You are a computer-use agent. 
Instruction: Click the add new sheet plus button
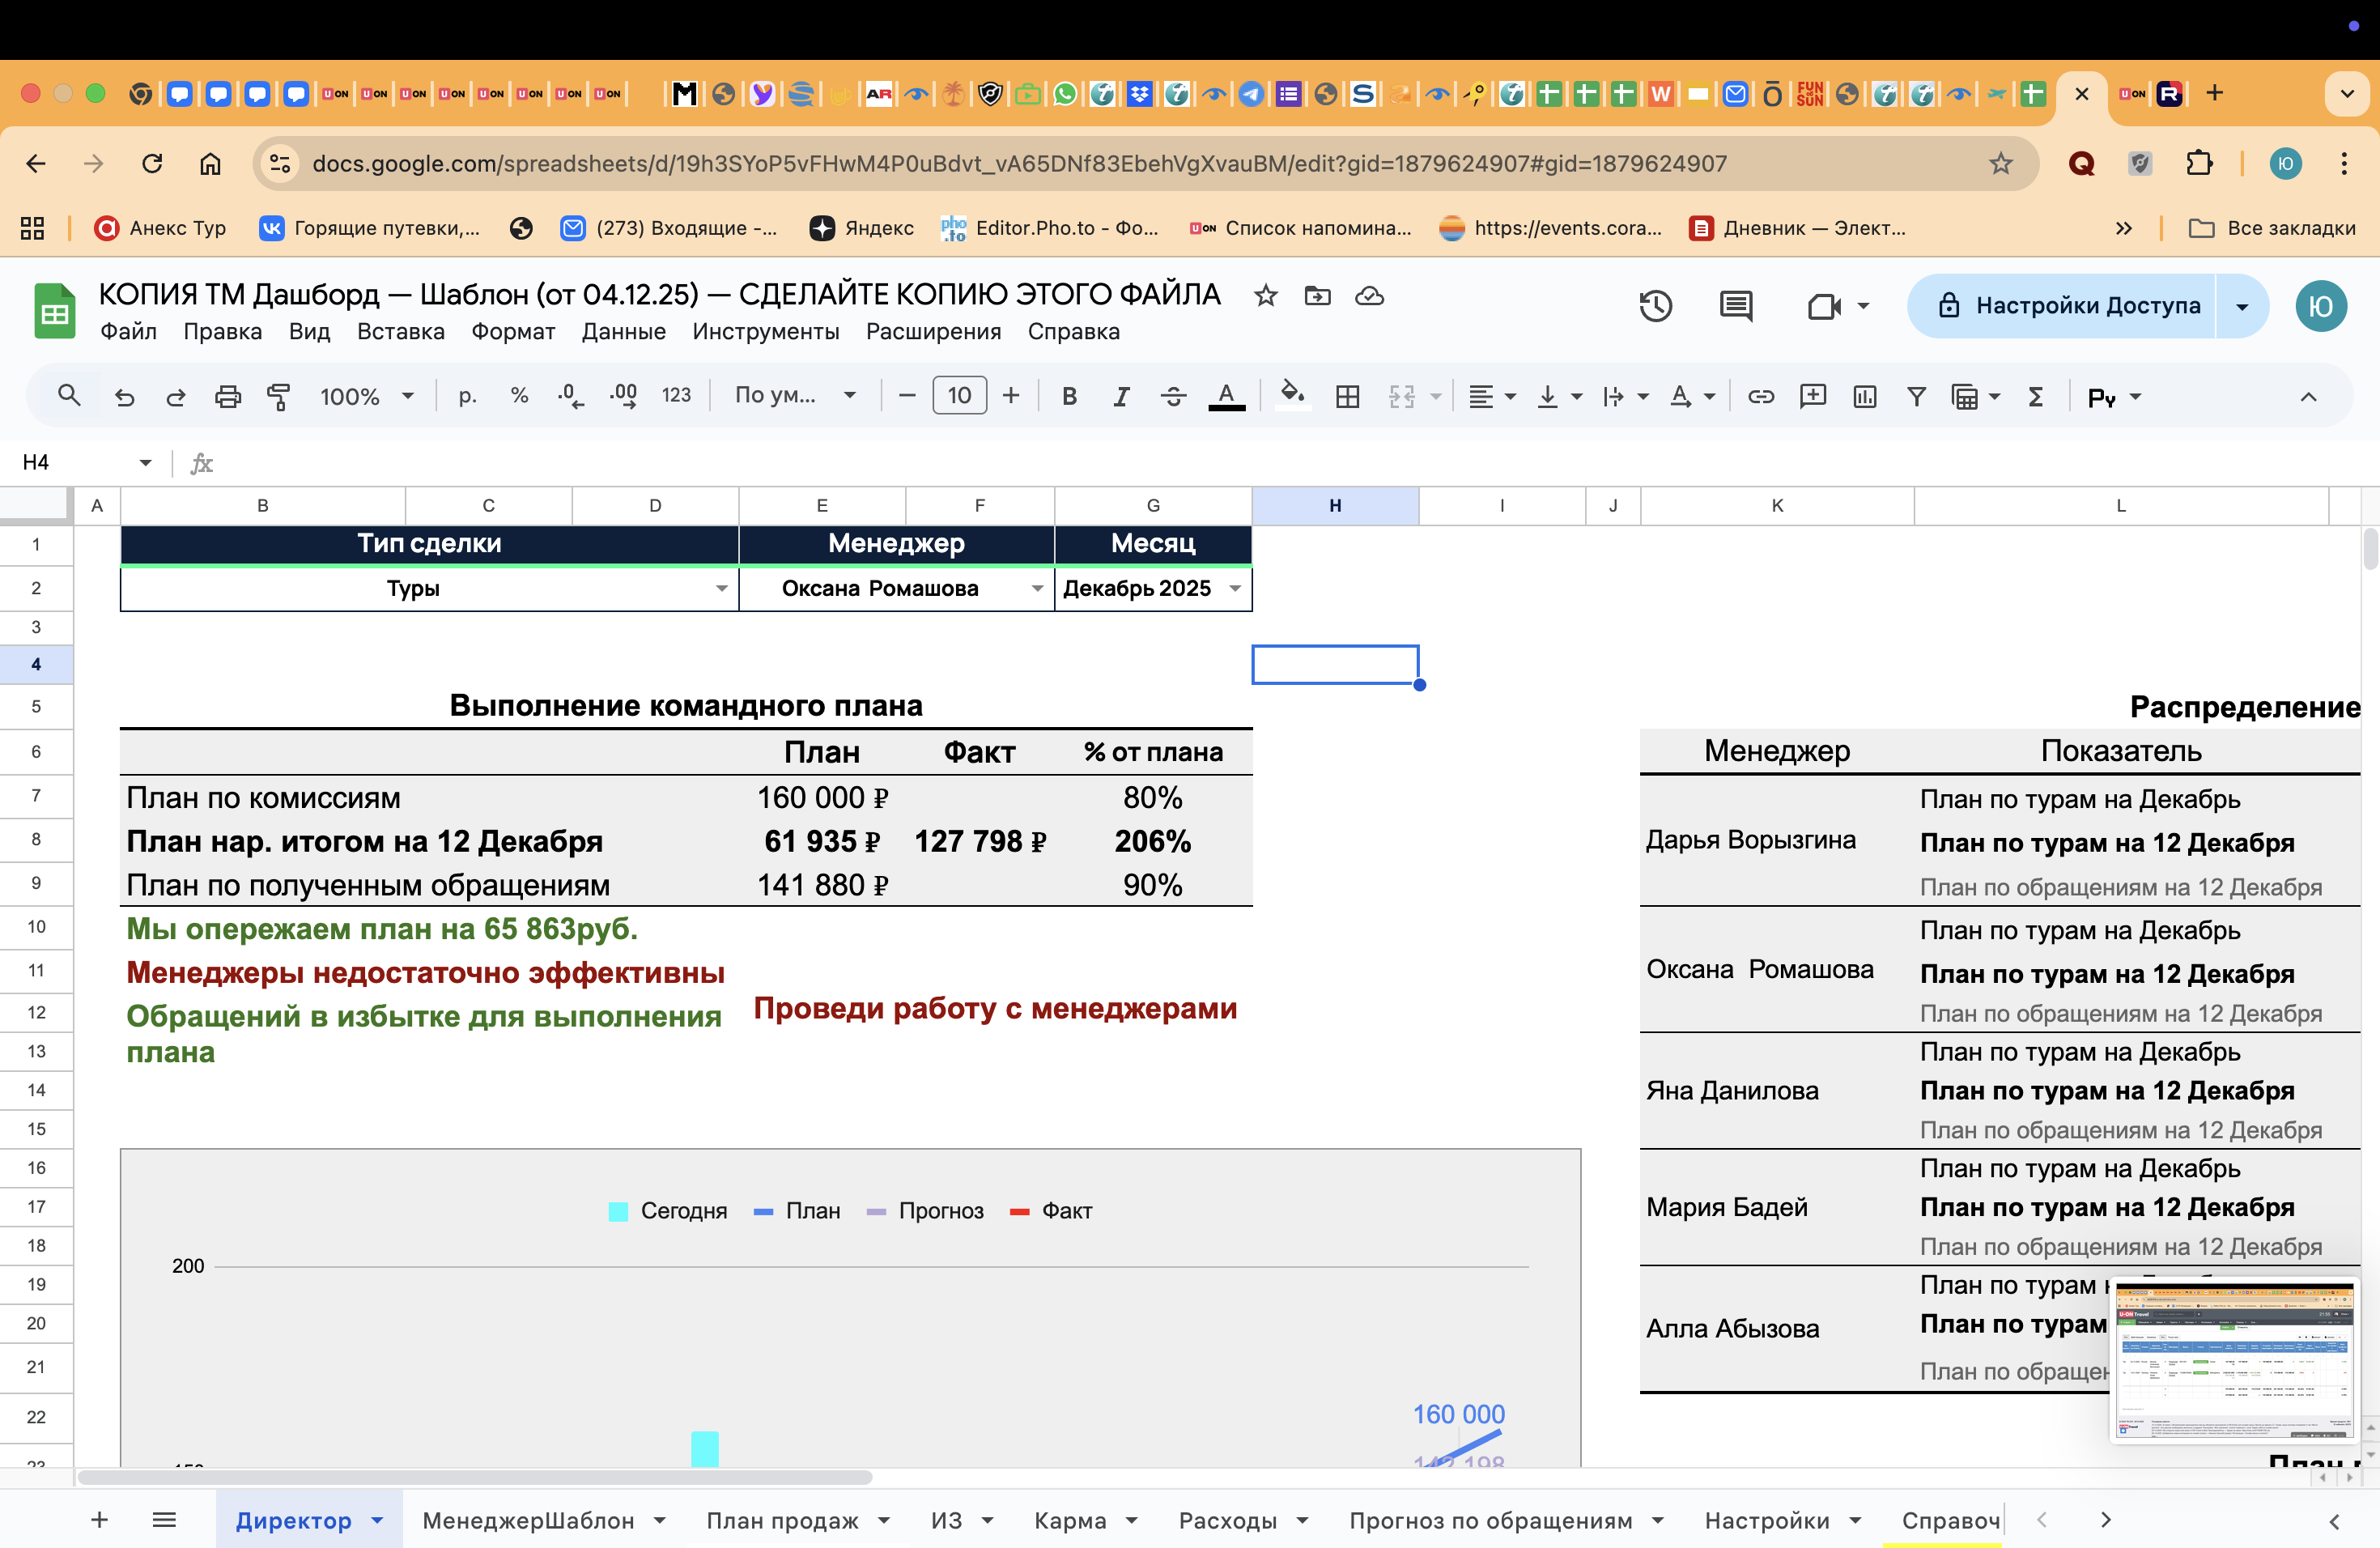[99, 1521]
